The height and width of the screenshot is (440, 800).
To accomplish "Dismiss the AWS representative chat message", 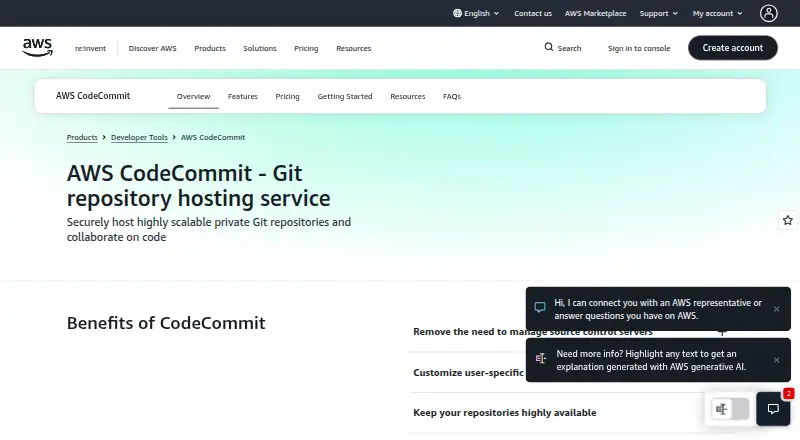I will (x=776, y=309).
